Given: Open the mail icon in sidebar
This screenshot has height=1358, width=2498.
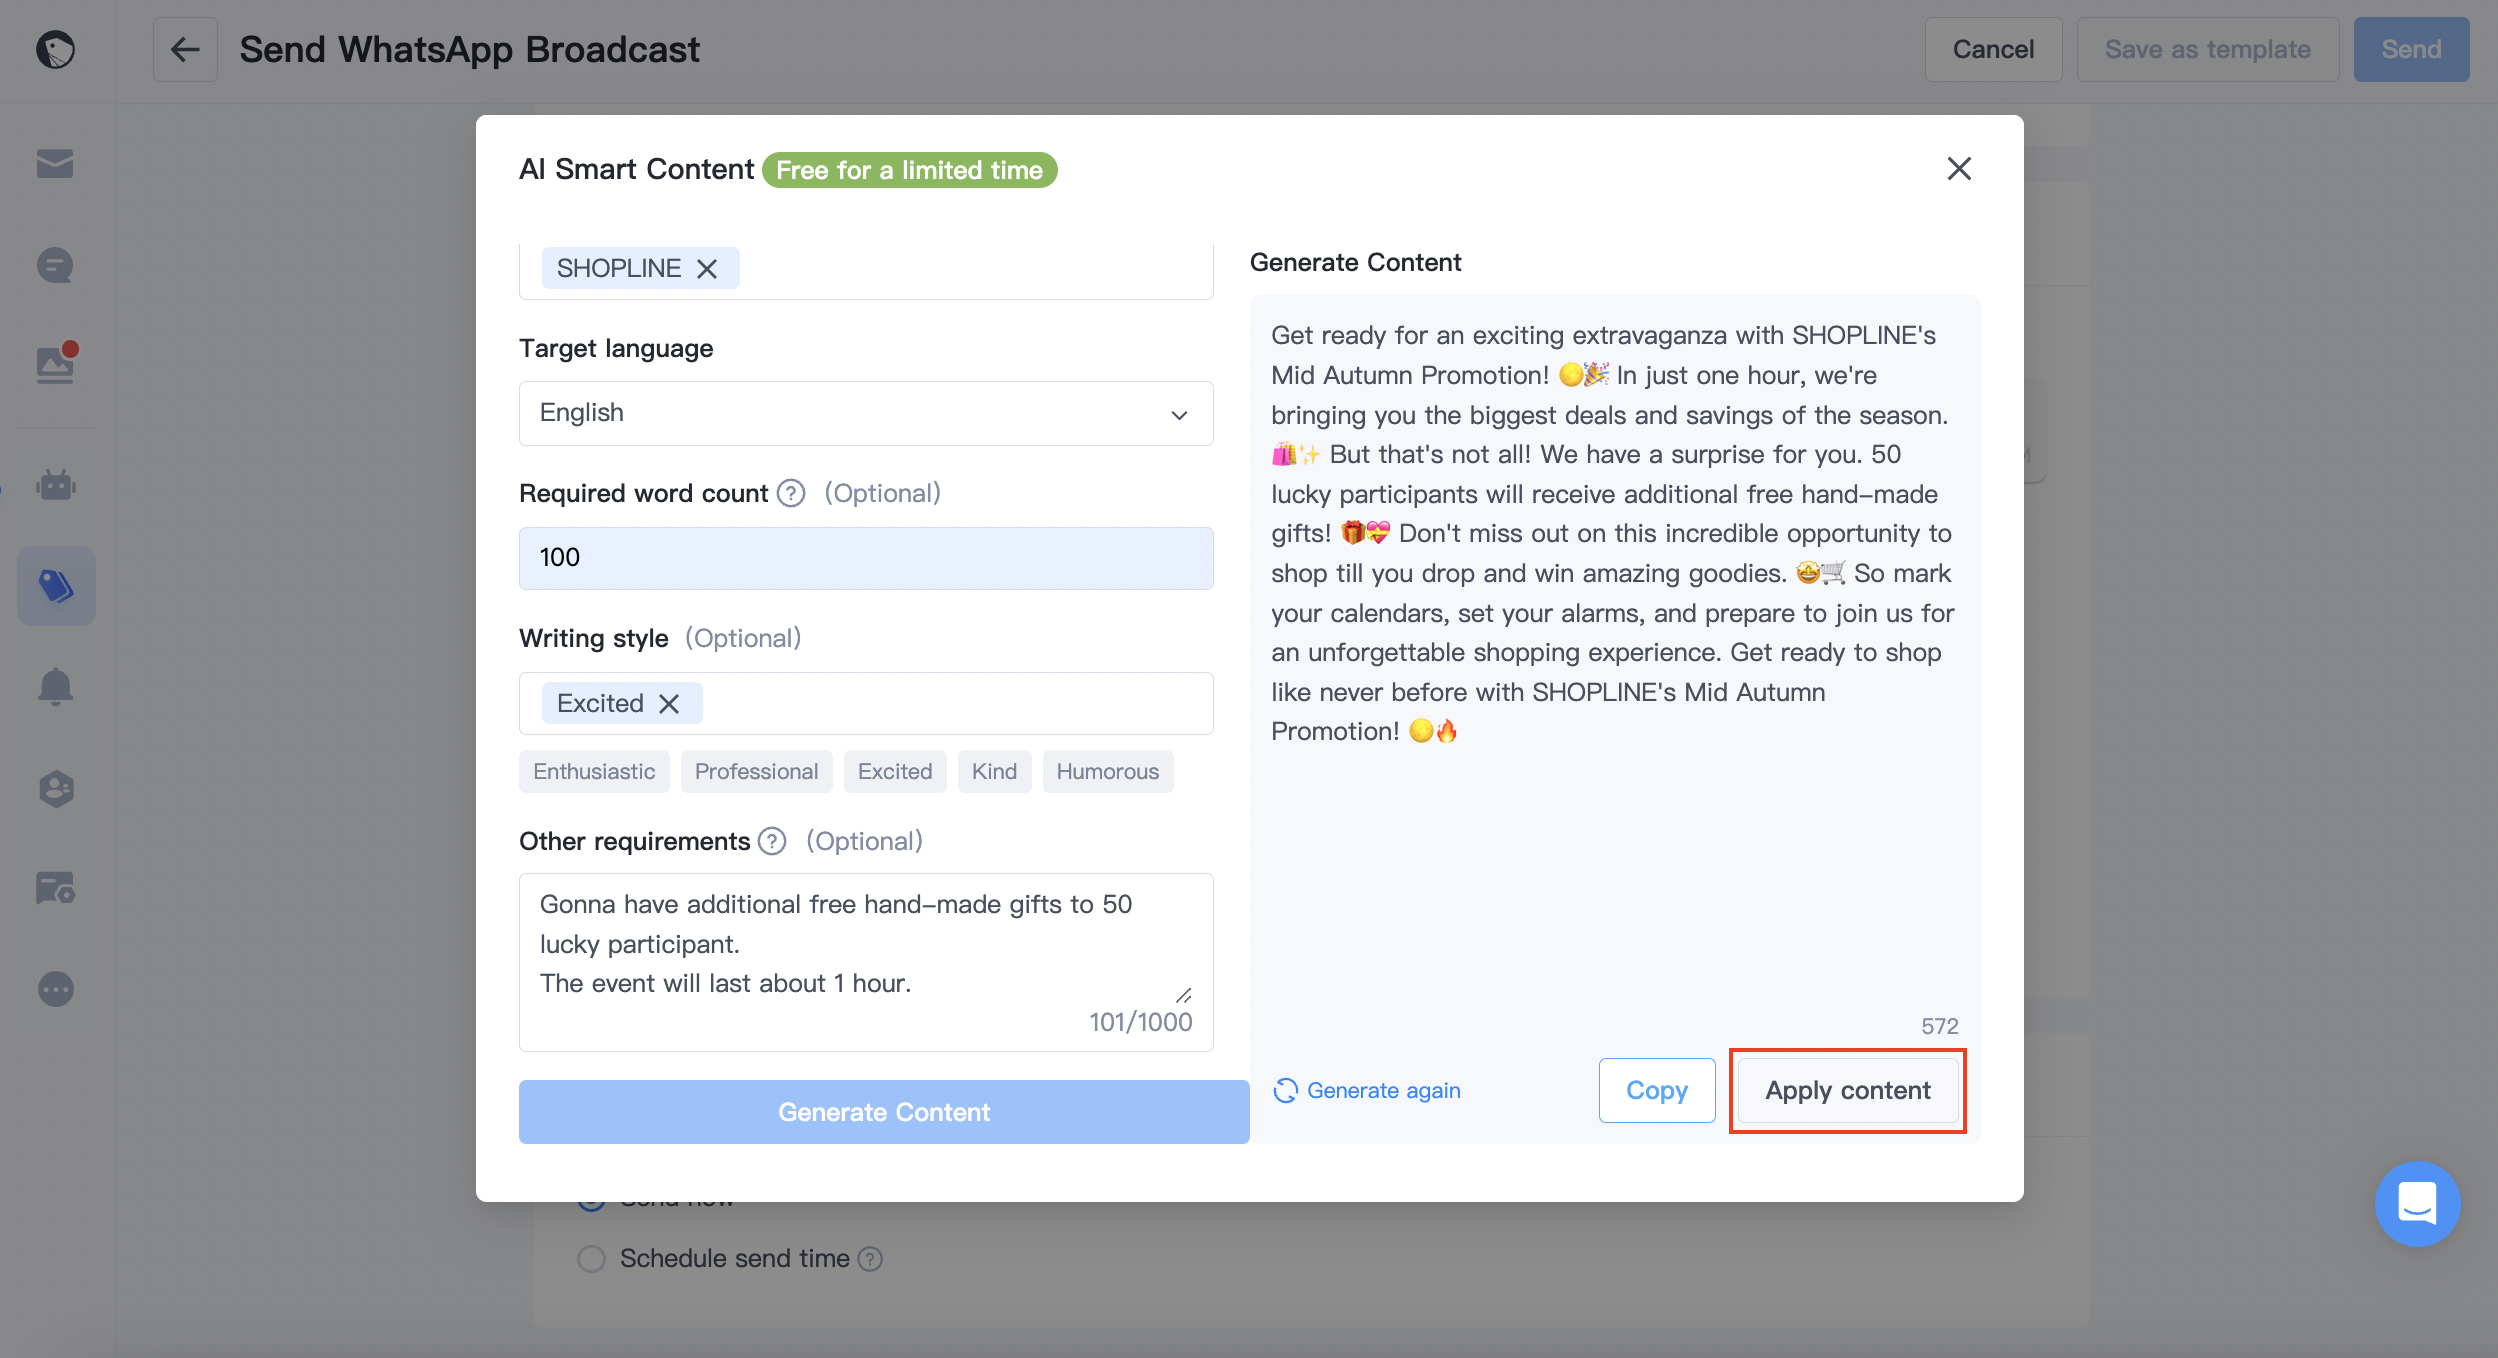Looking at the screenshot, I should [55, 163].
